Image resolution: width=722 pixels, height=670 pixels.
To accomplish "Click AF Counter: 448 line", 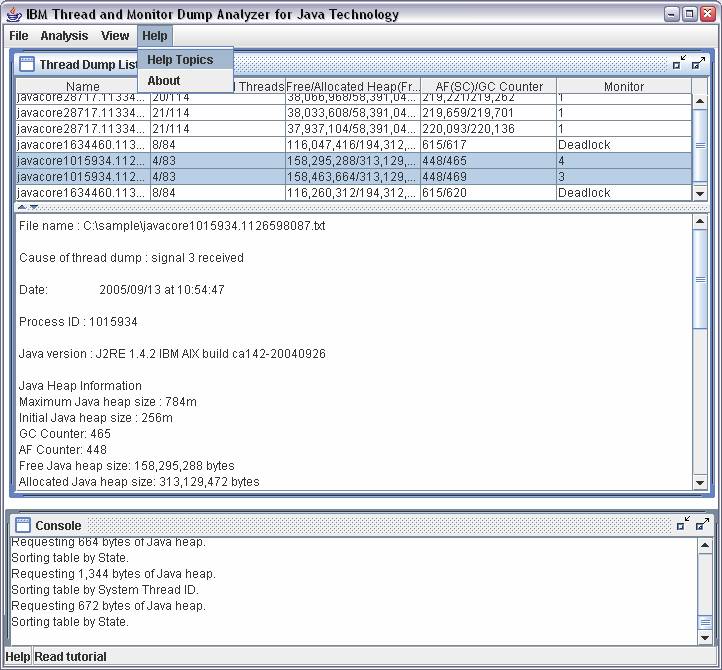I will [x=63, y=450].
